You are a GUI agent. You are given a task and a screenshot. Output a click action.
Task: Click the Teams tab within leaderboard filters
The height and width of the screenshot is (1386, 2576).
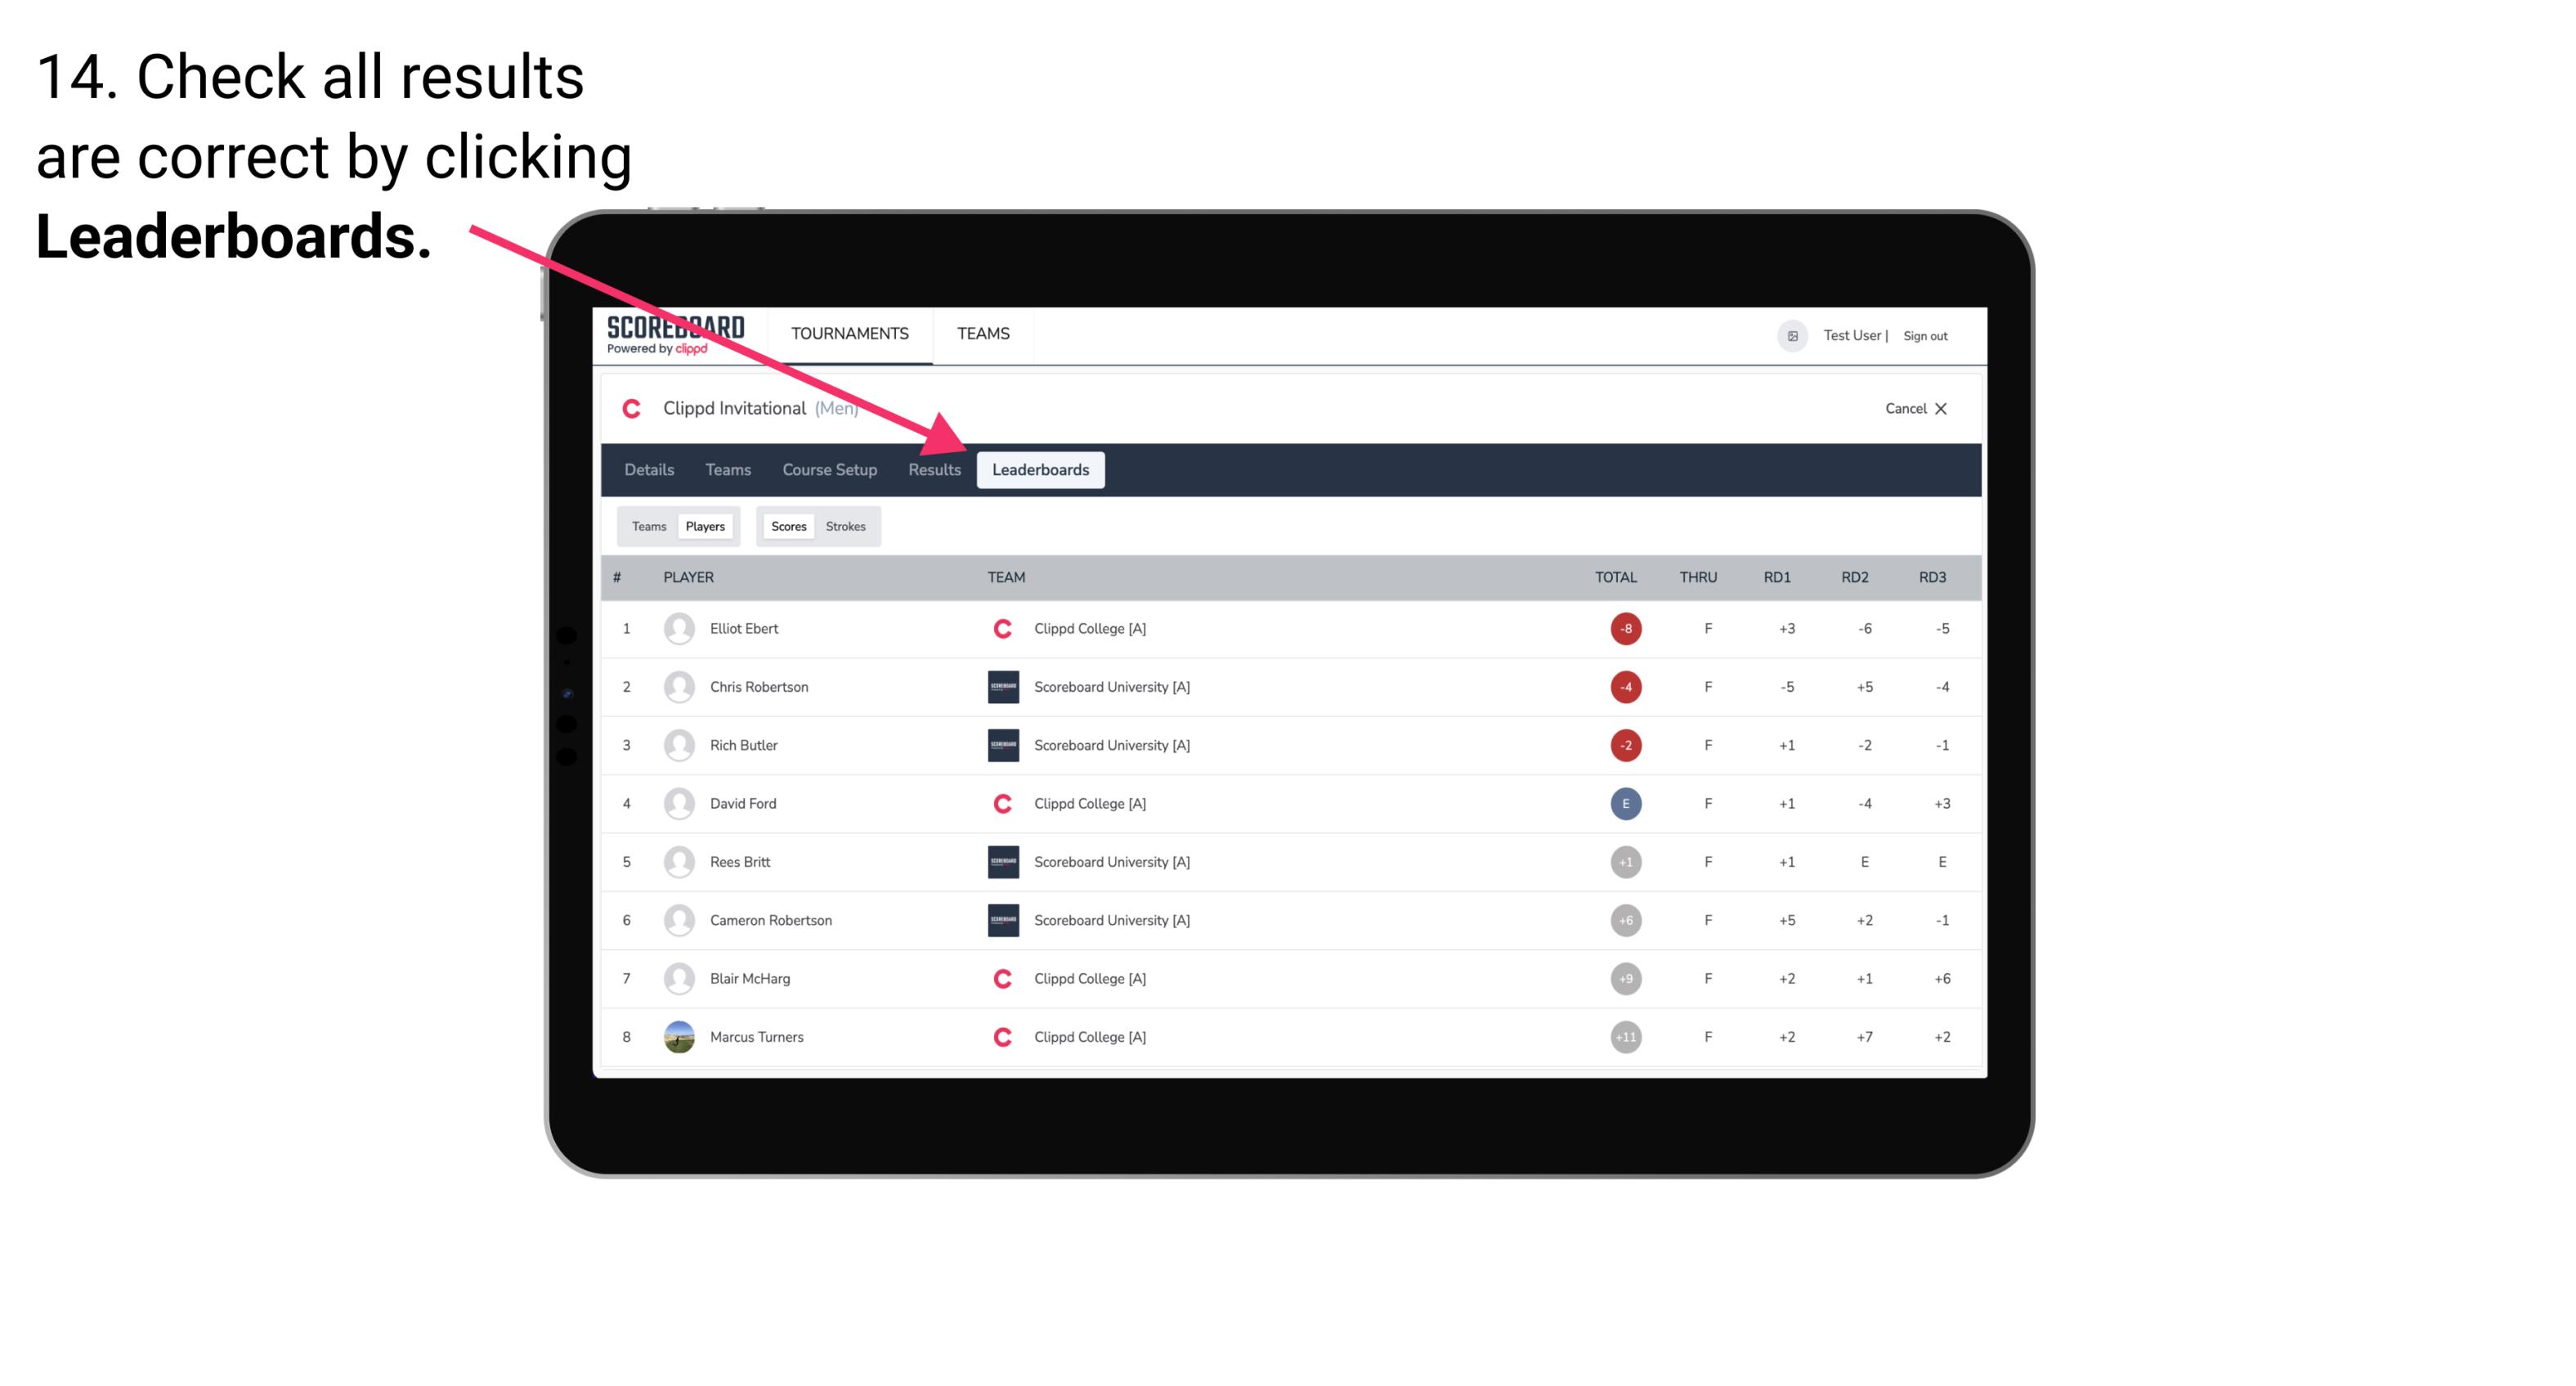[647, 526]
